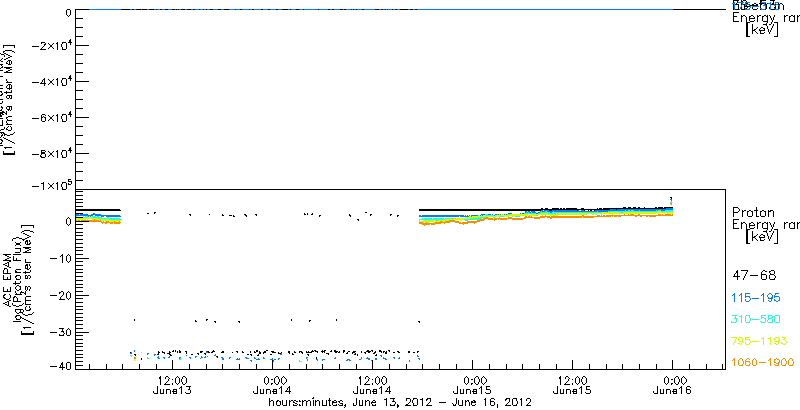800x410 pixels.
Task: Click the -2×10⁴ tick label
Action: (x=51, y=46)
